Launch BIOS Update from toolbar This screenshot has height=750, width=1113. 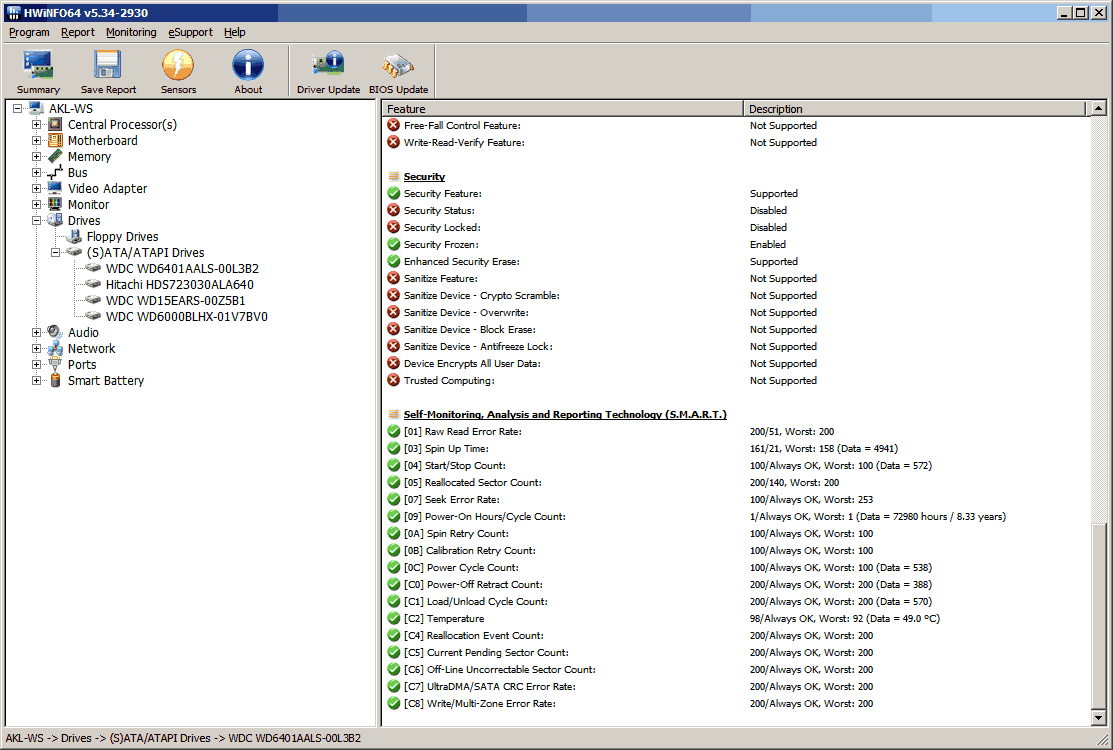click(398, 65)
